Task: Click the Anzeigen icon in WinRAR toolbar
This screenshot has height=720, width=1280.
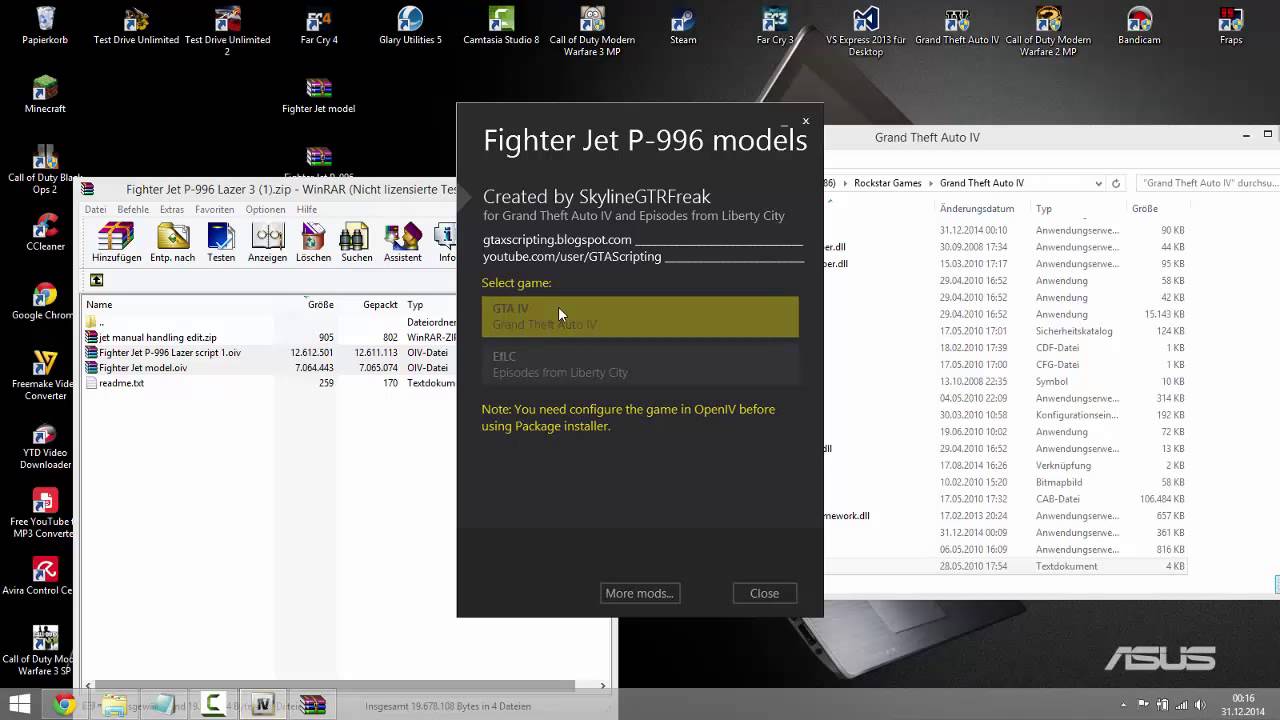Action: [x=267, y=243]
